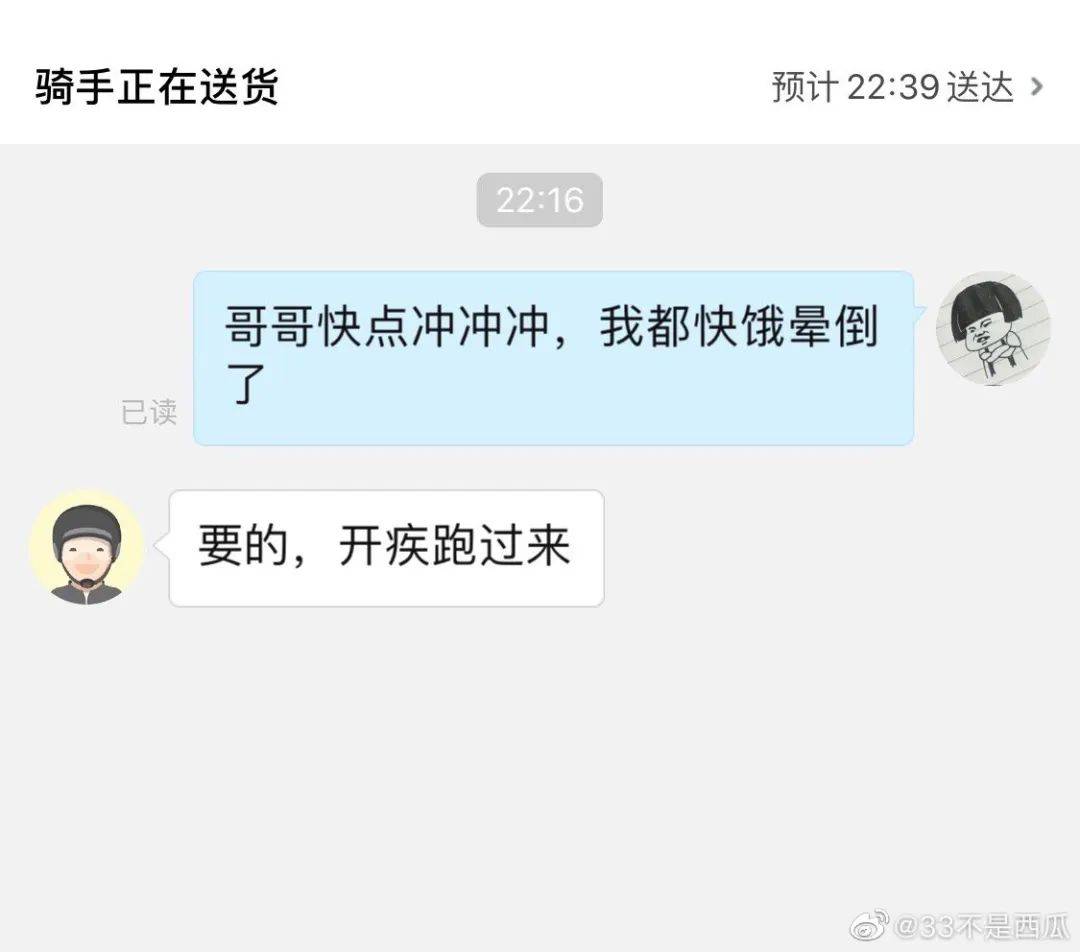Tap the 已读 read receipt label

tap(149, 413)
